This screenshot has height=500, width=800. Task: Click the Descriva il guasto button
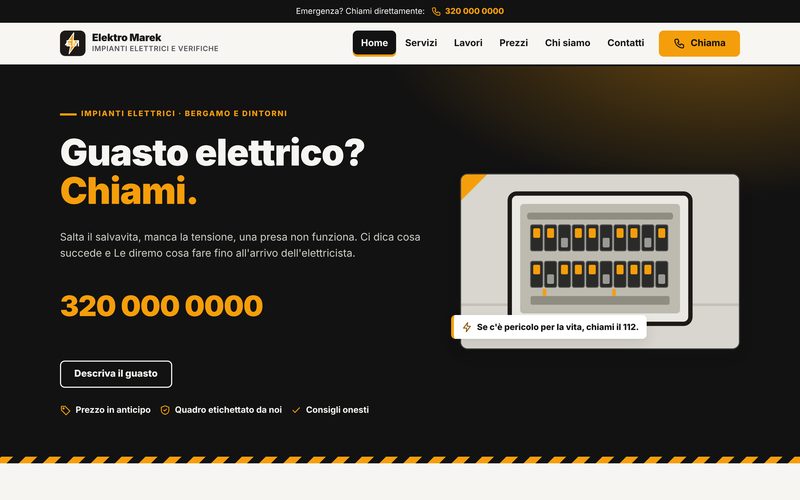(116, 374)
